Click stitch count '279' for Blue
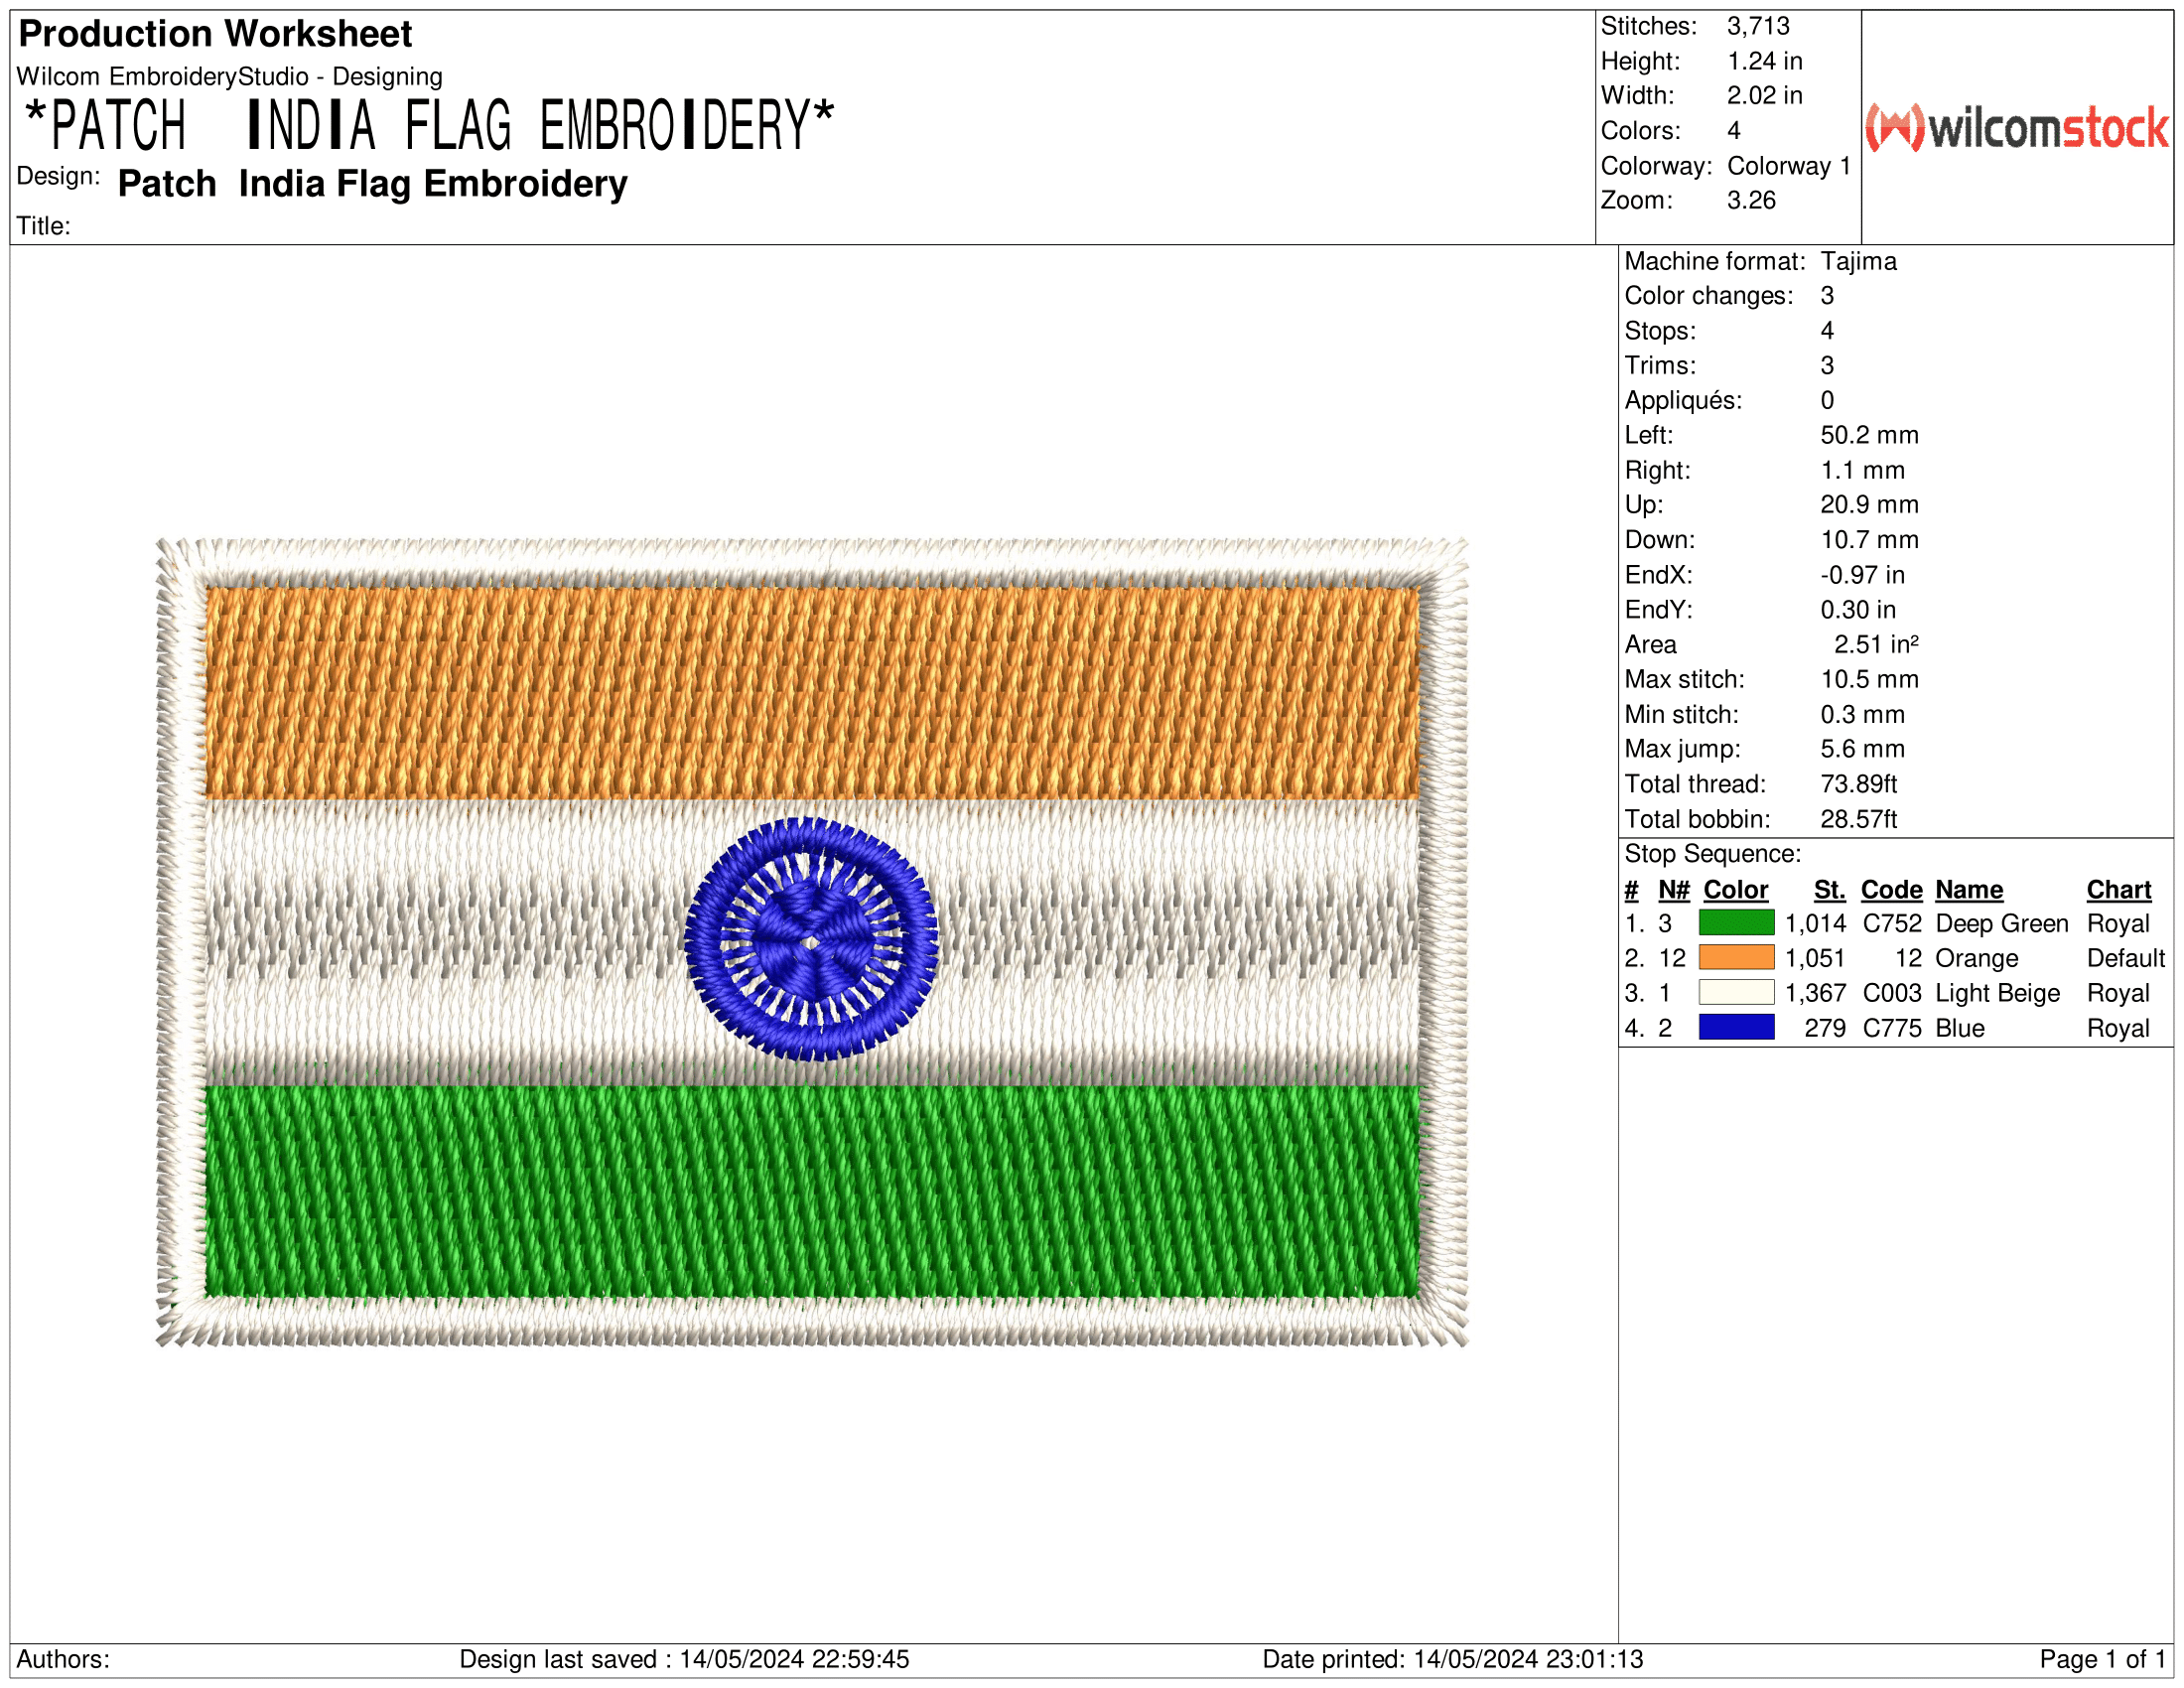The height and width of the screenshot is (1688, 2184). (1824, 1029)
